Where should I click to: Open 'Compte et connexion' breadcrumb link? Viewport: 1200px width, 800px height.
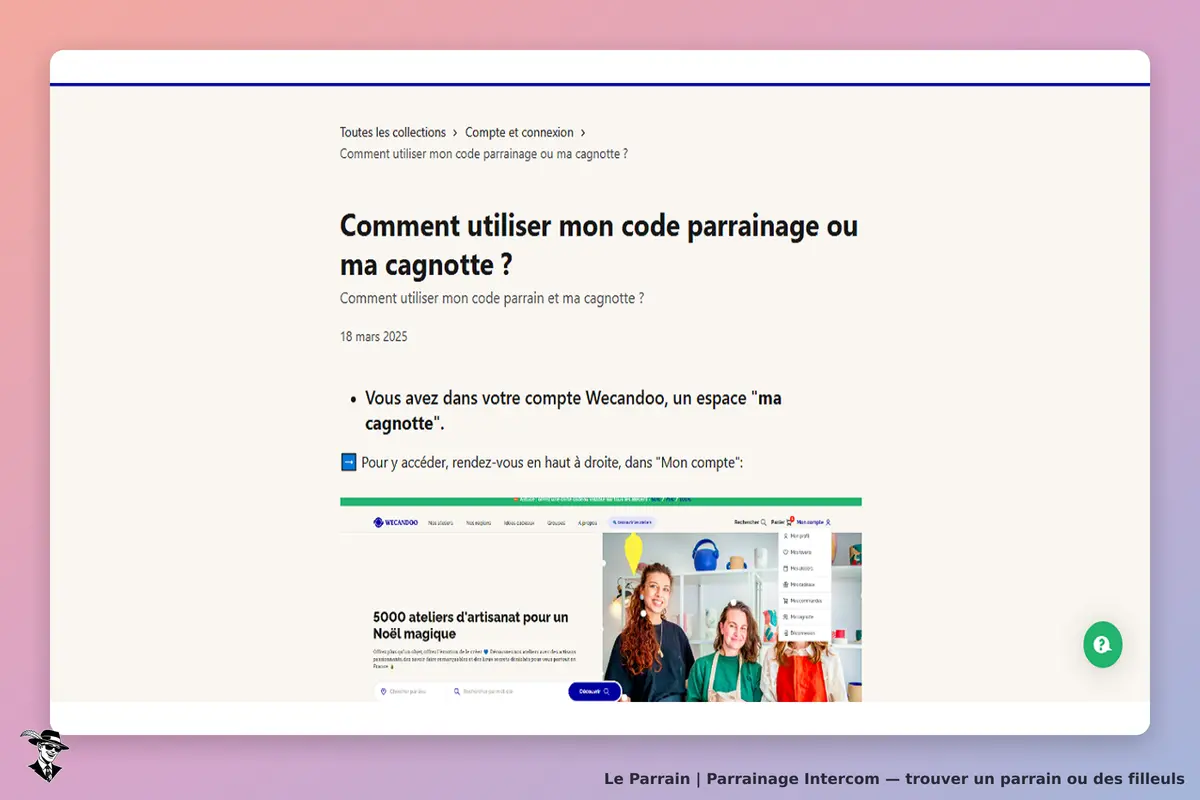point(519,132)
